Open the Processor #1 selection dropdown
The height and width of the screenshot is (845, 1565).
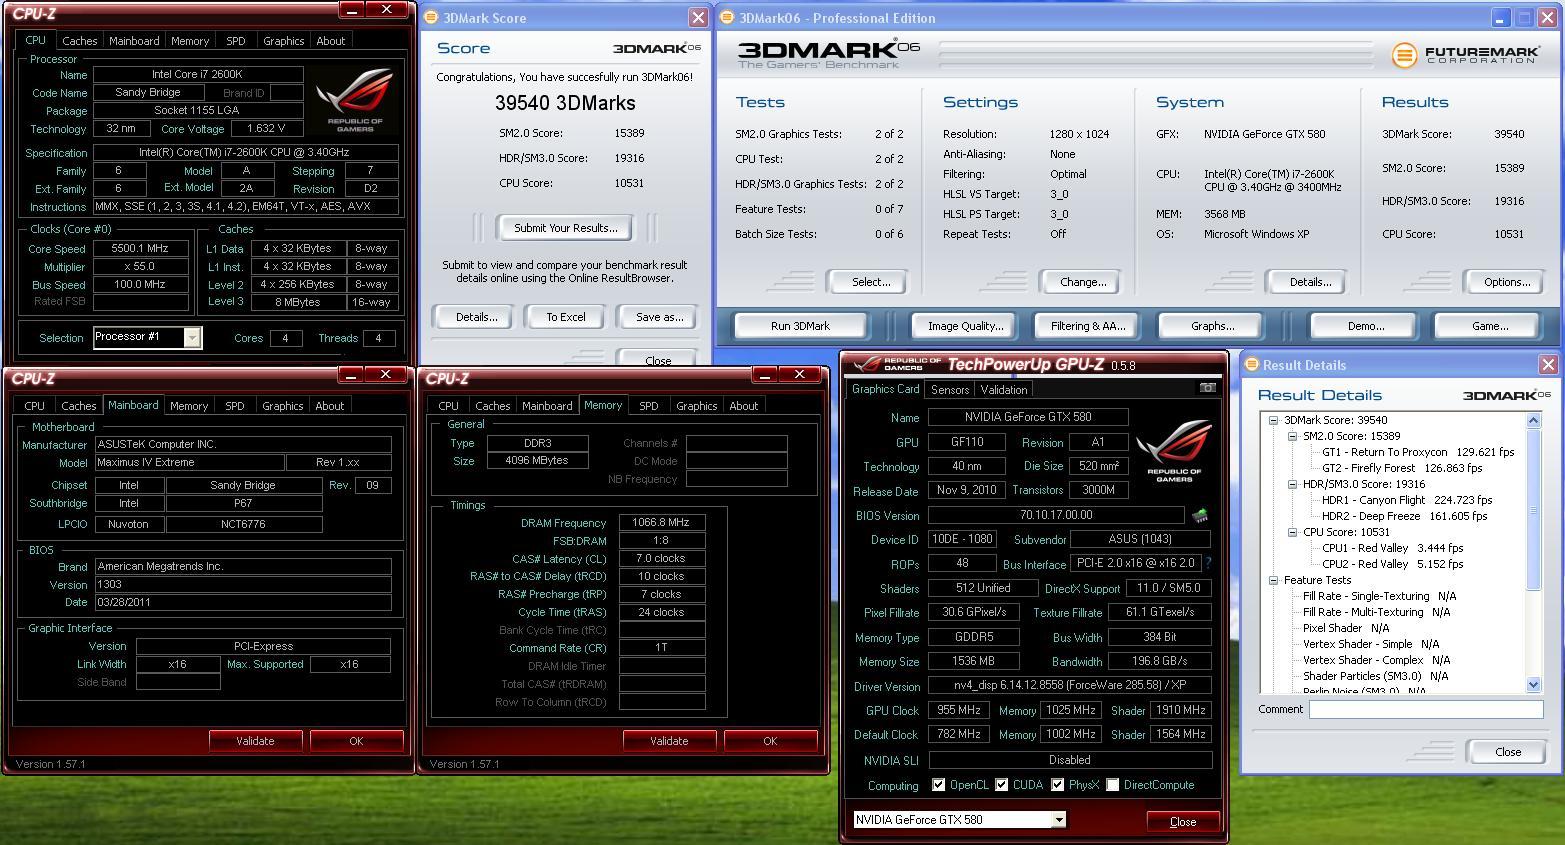click(x=191, y=337)
